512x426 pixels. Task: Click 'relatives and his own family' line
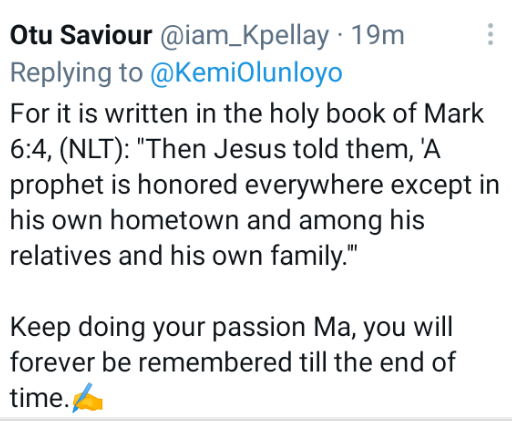pos(183,256)
